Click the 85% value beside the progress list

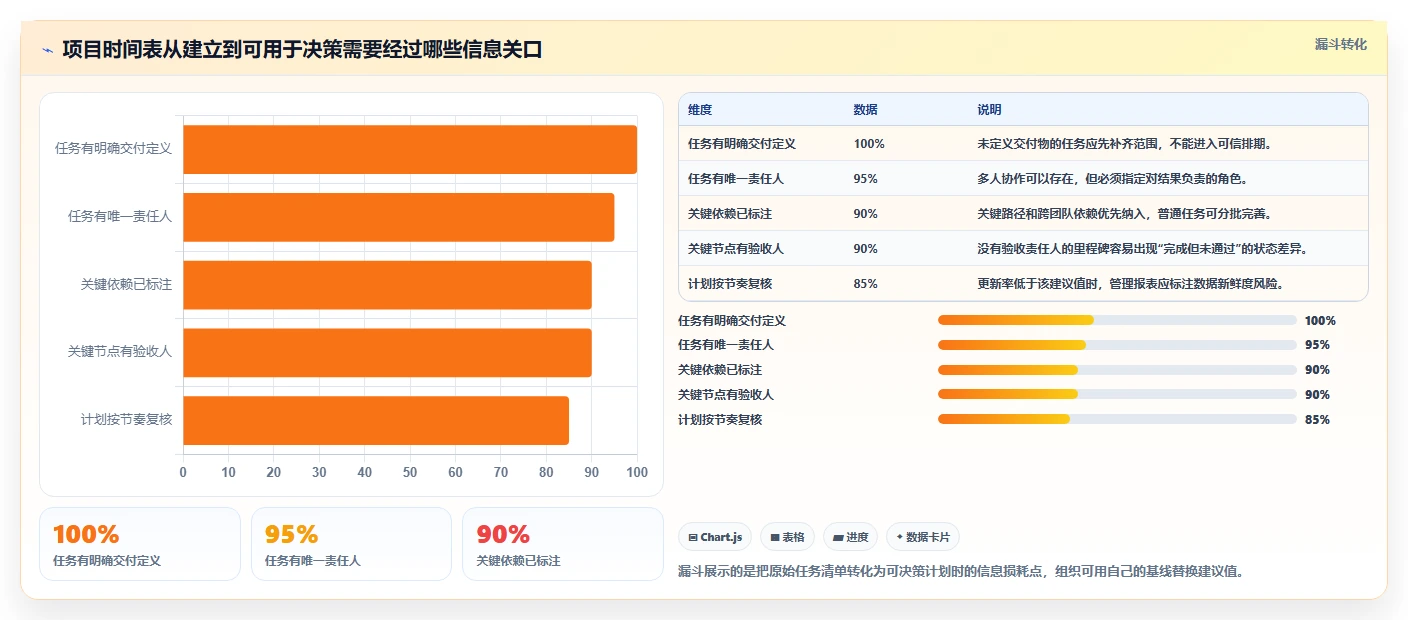point(1318,420)
